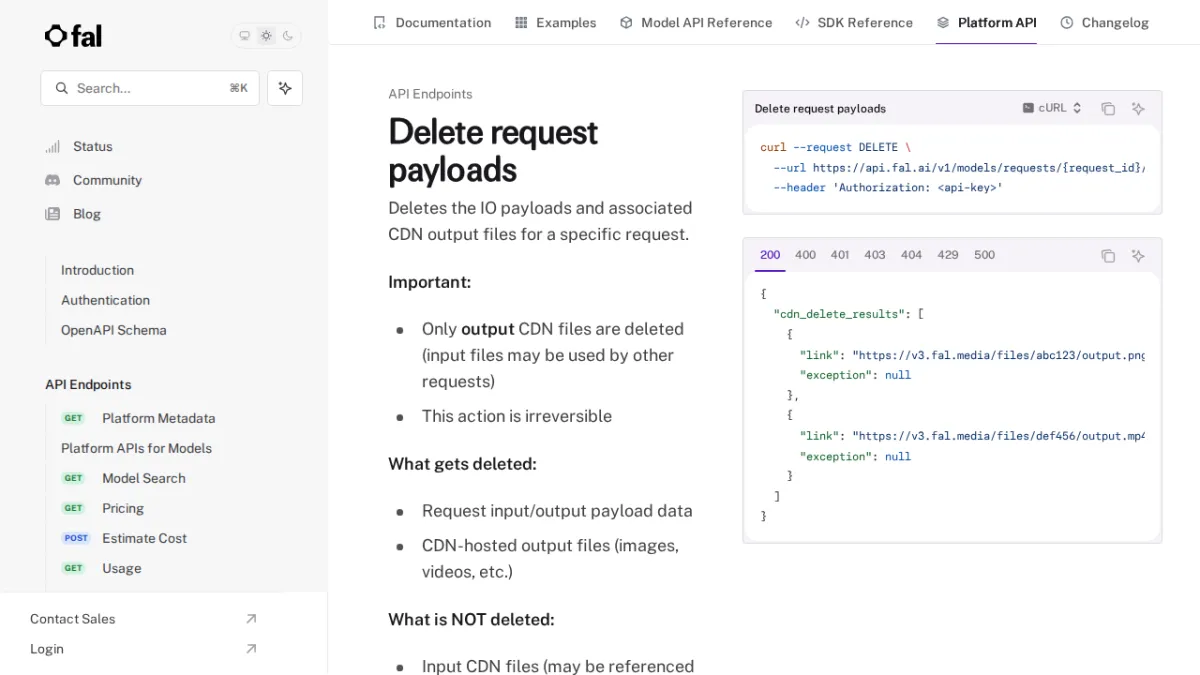Select the 500 response tab
This screenshot has height=675, width=1200.
(x=985, y=255)
